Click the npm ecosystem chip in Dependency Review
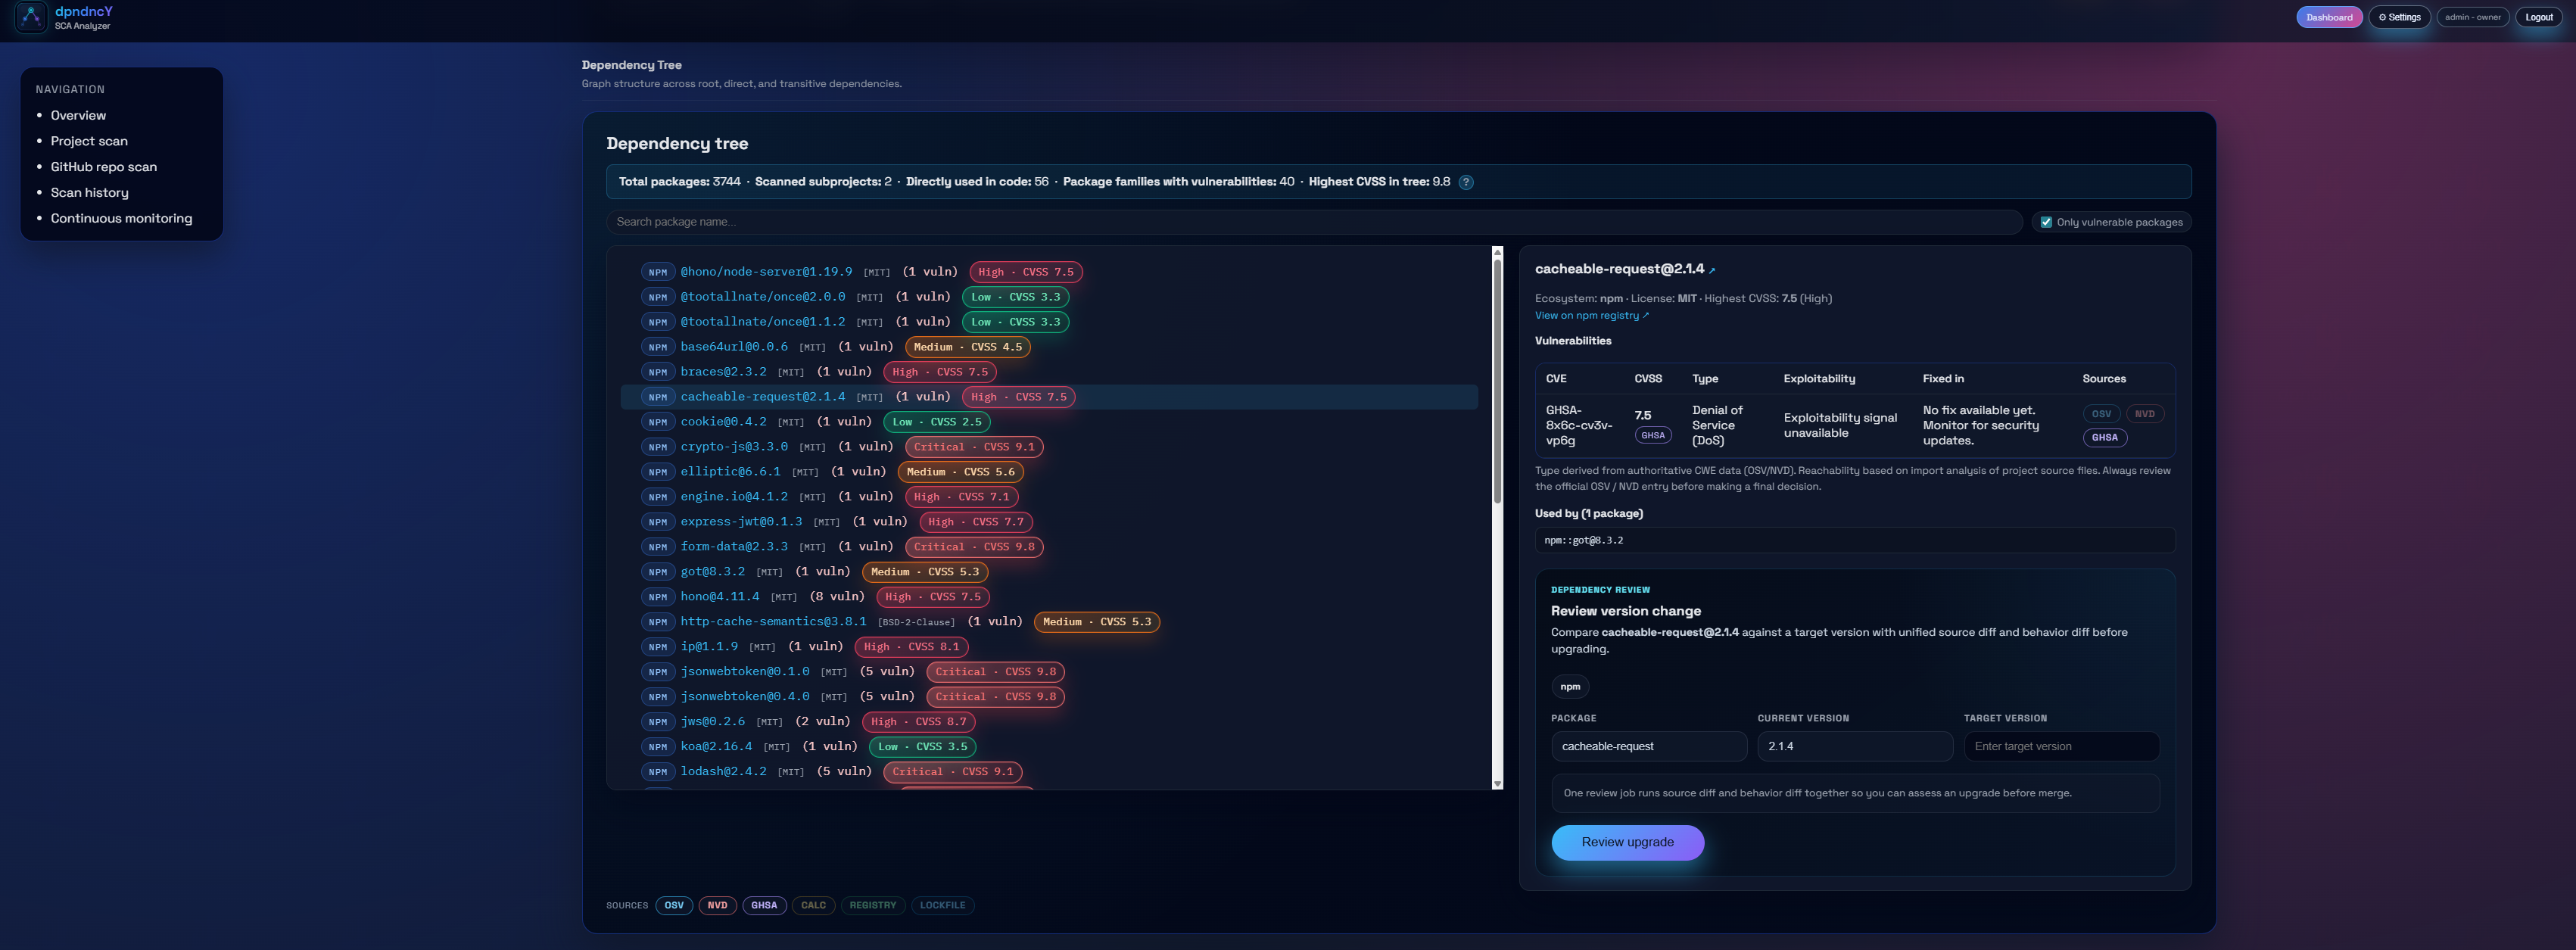Image resolution: width=2576 pixels, height=950 pixels. 1569,686
